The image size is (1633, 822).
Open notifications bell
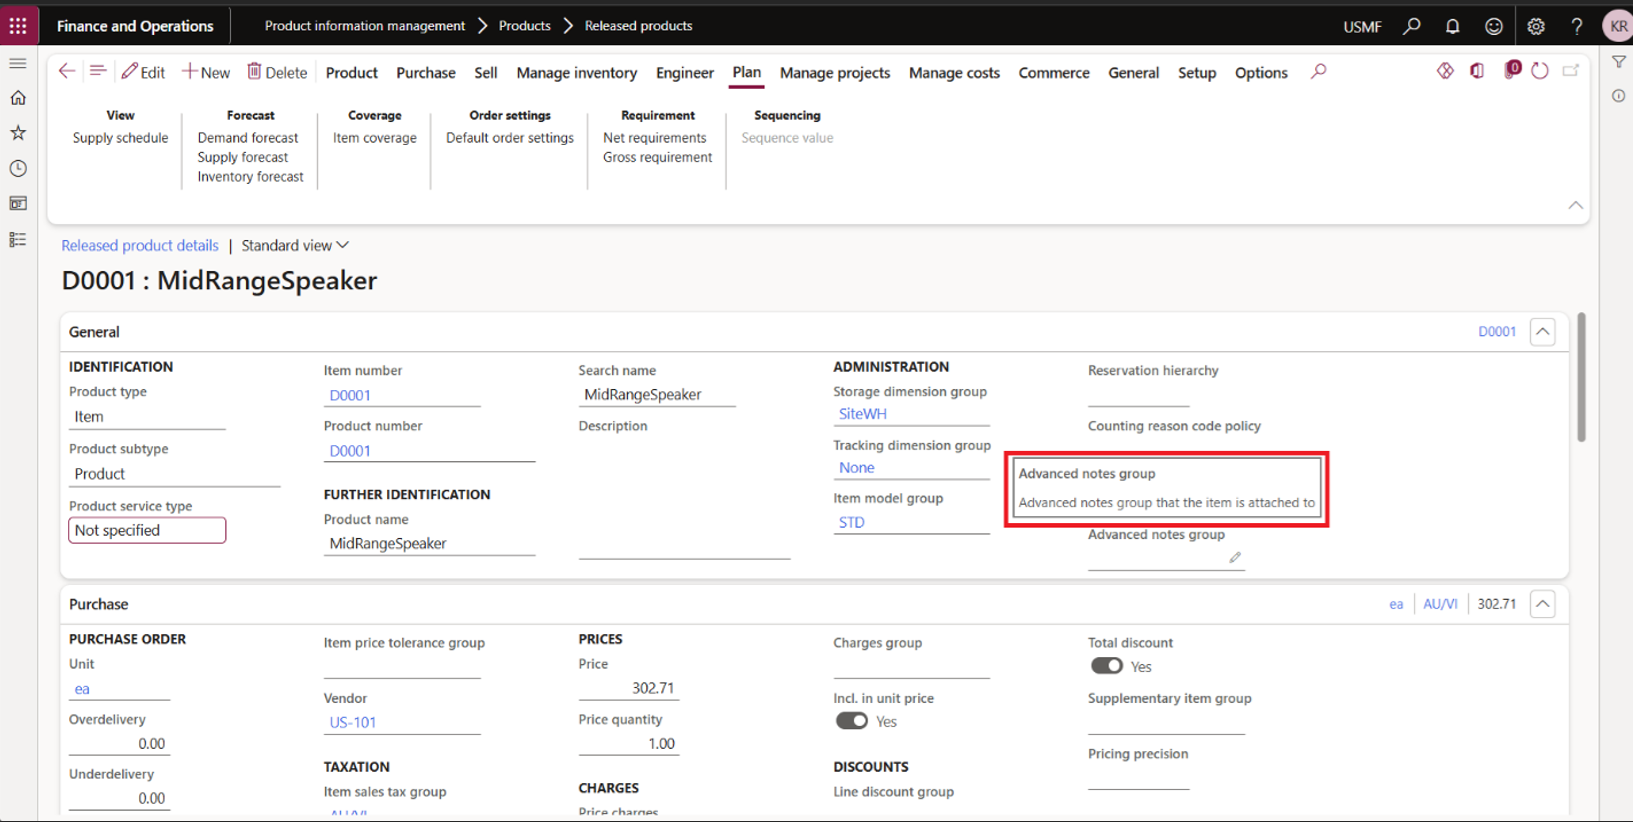tap(1453, 26)
